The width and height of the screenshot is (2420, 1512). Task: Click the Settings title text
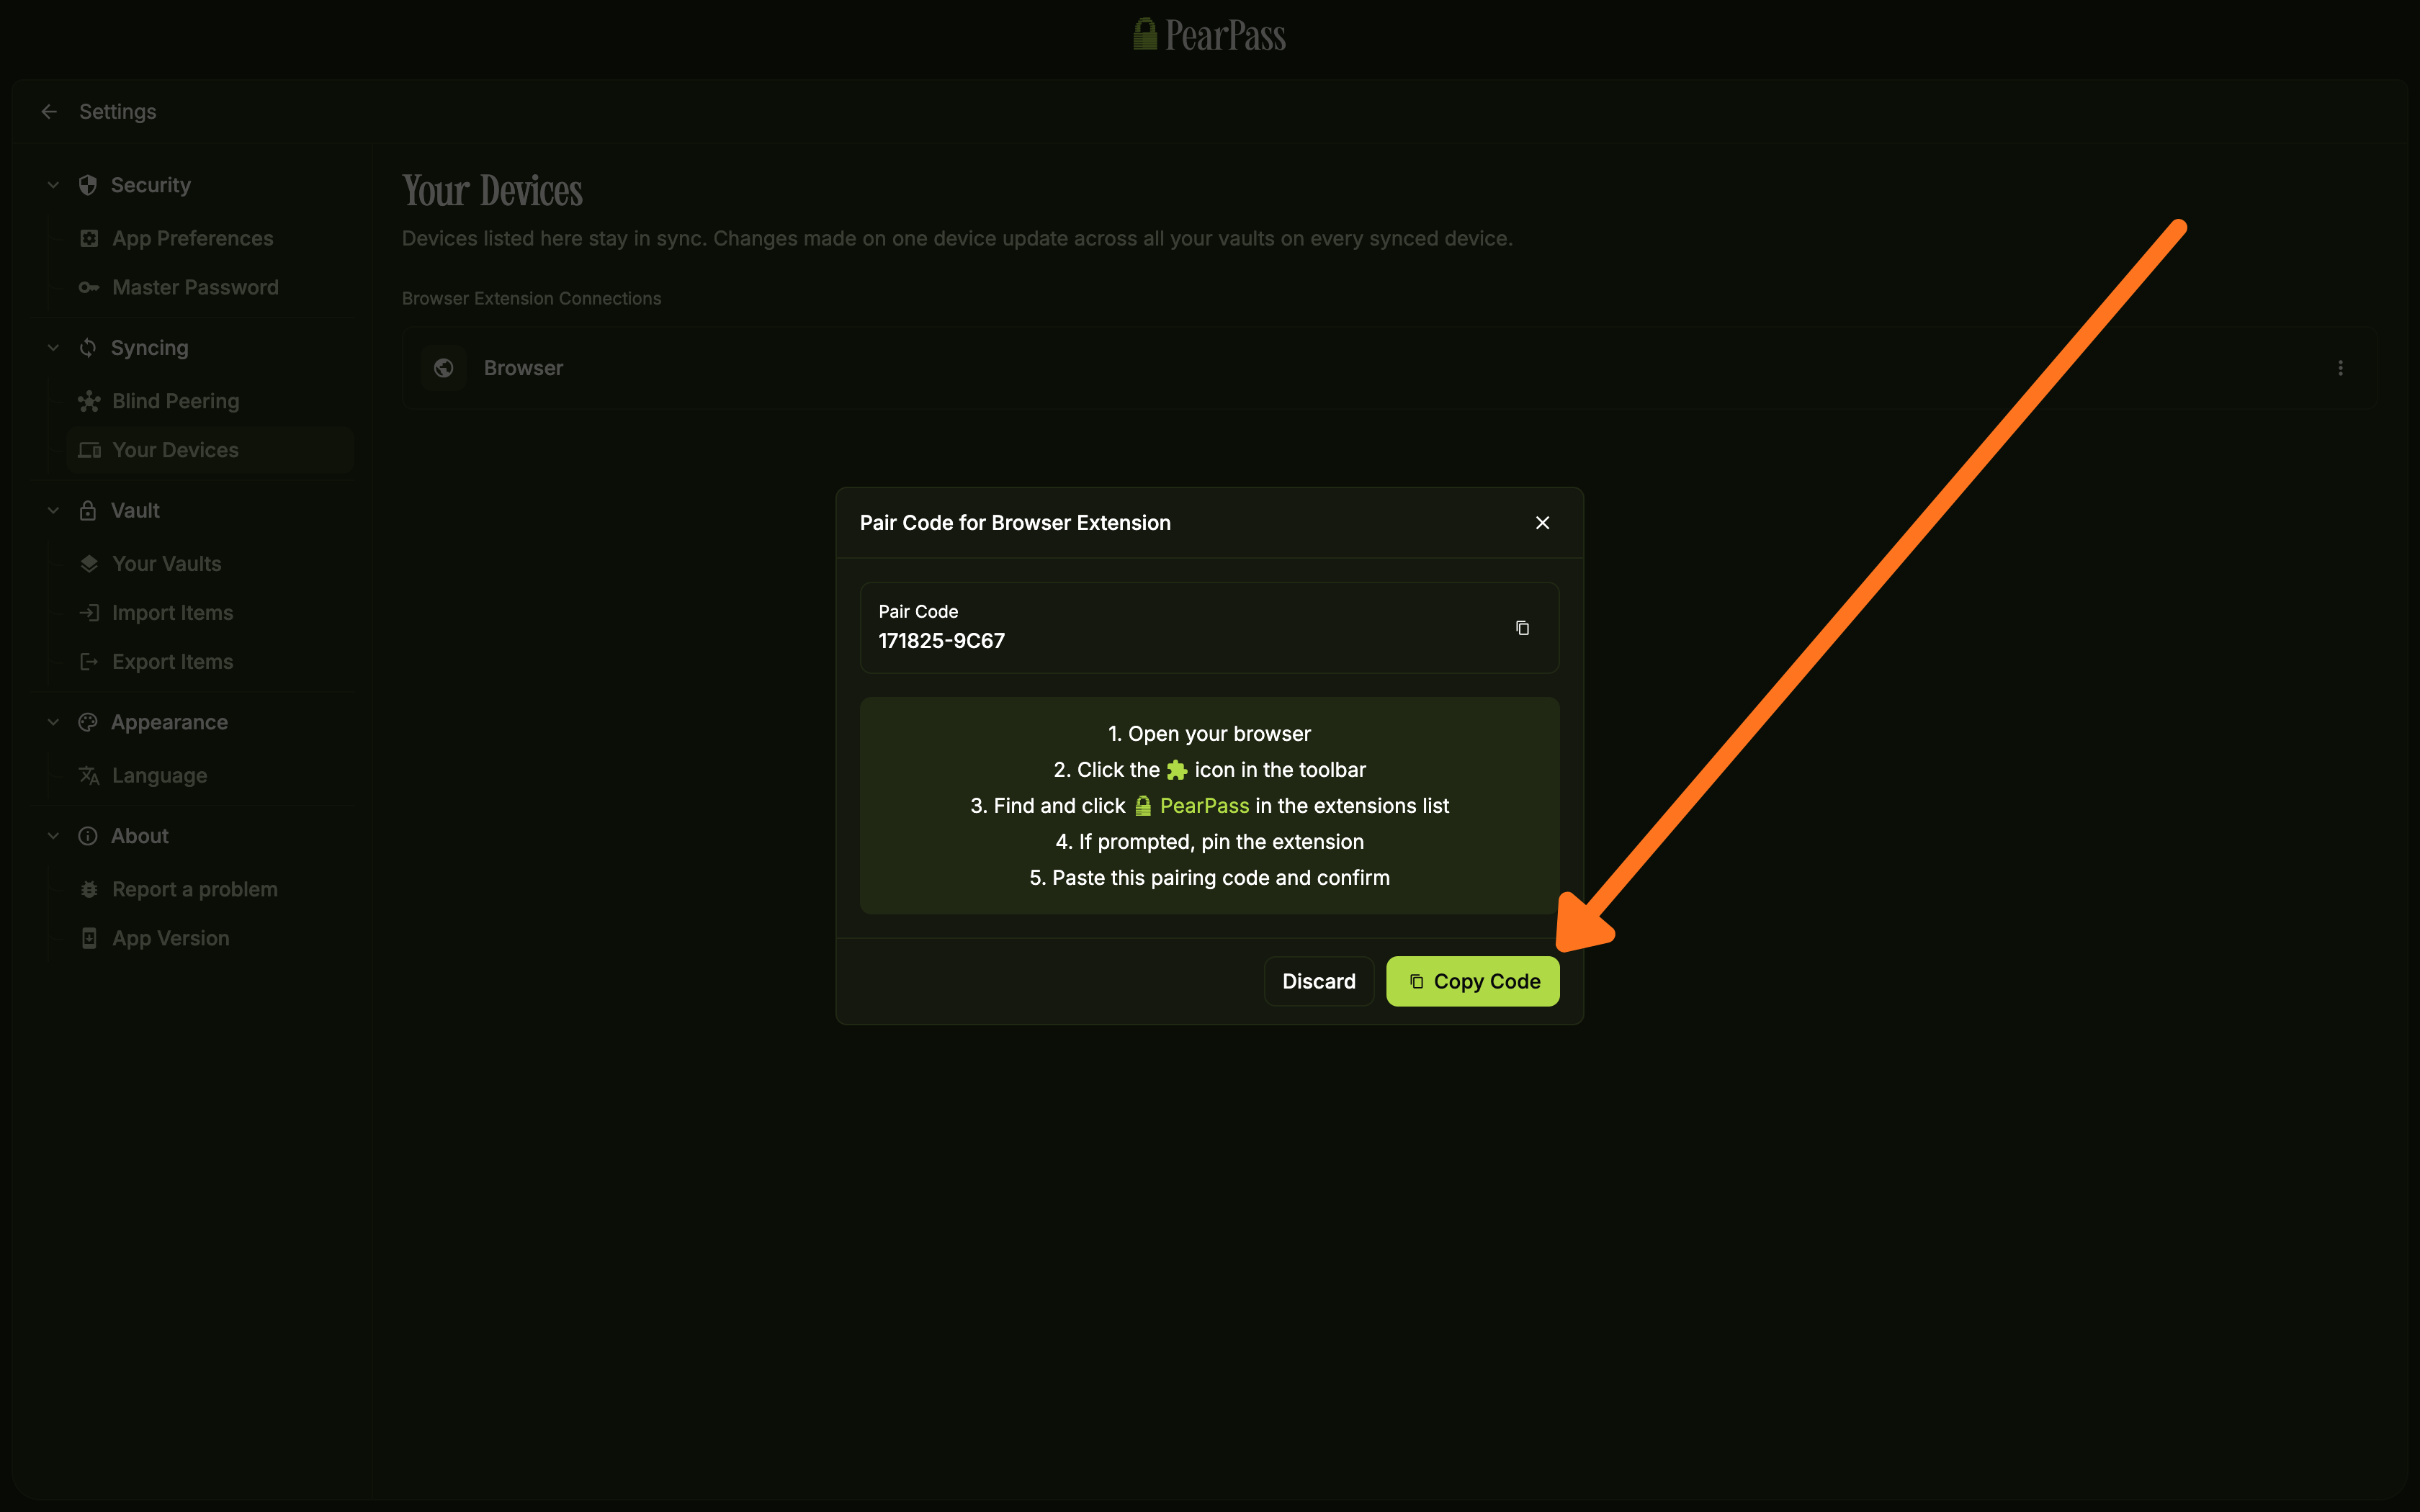click(118, 112)
